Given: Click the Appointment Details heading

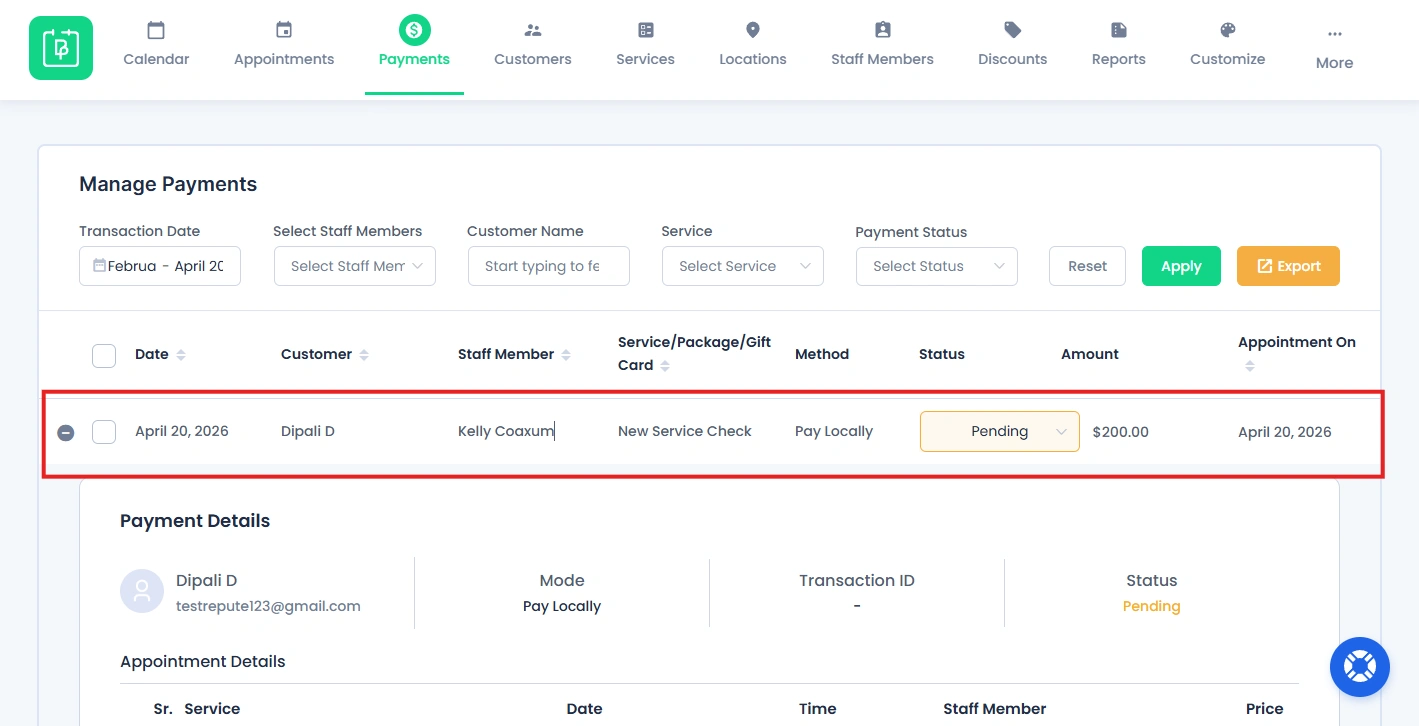Looking at the screenshot, I should 203,662.
